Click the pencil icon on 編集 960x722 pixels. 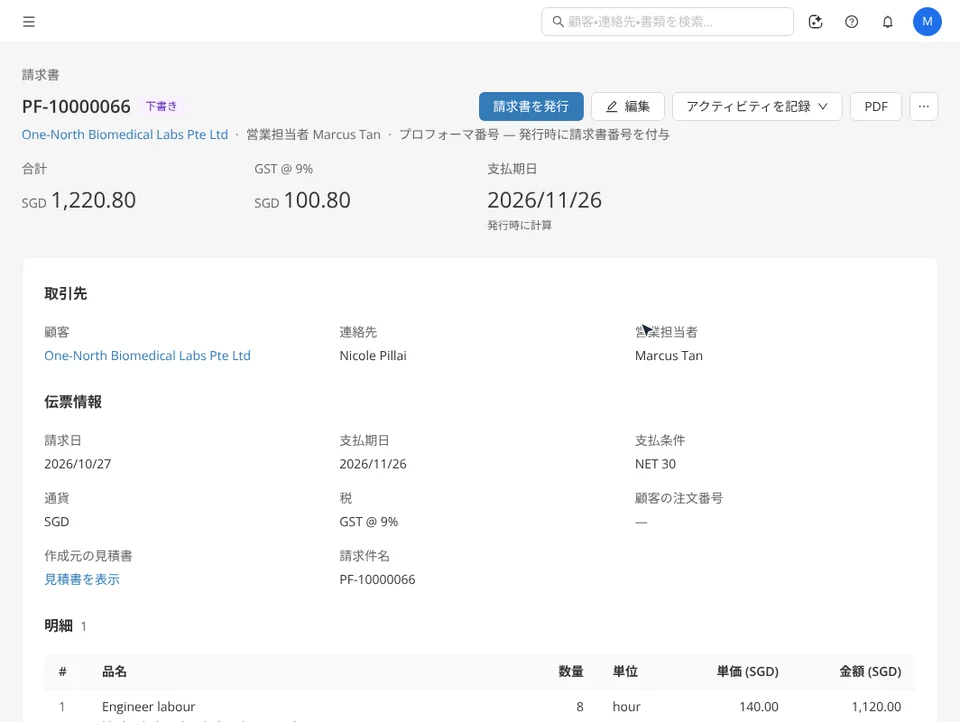pyautogui.click(x=611, y=107)
